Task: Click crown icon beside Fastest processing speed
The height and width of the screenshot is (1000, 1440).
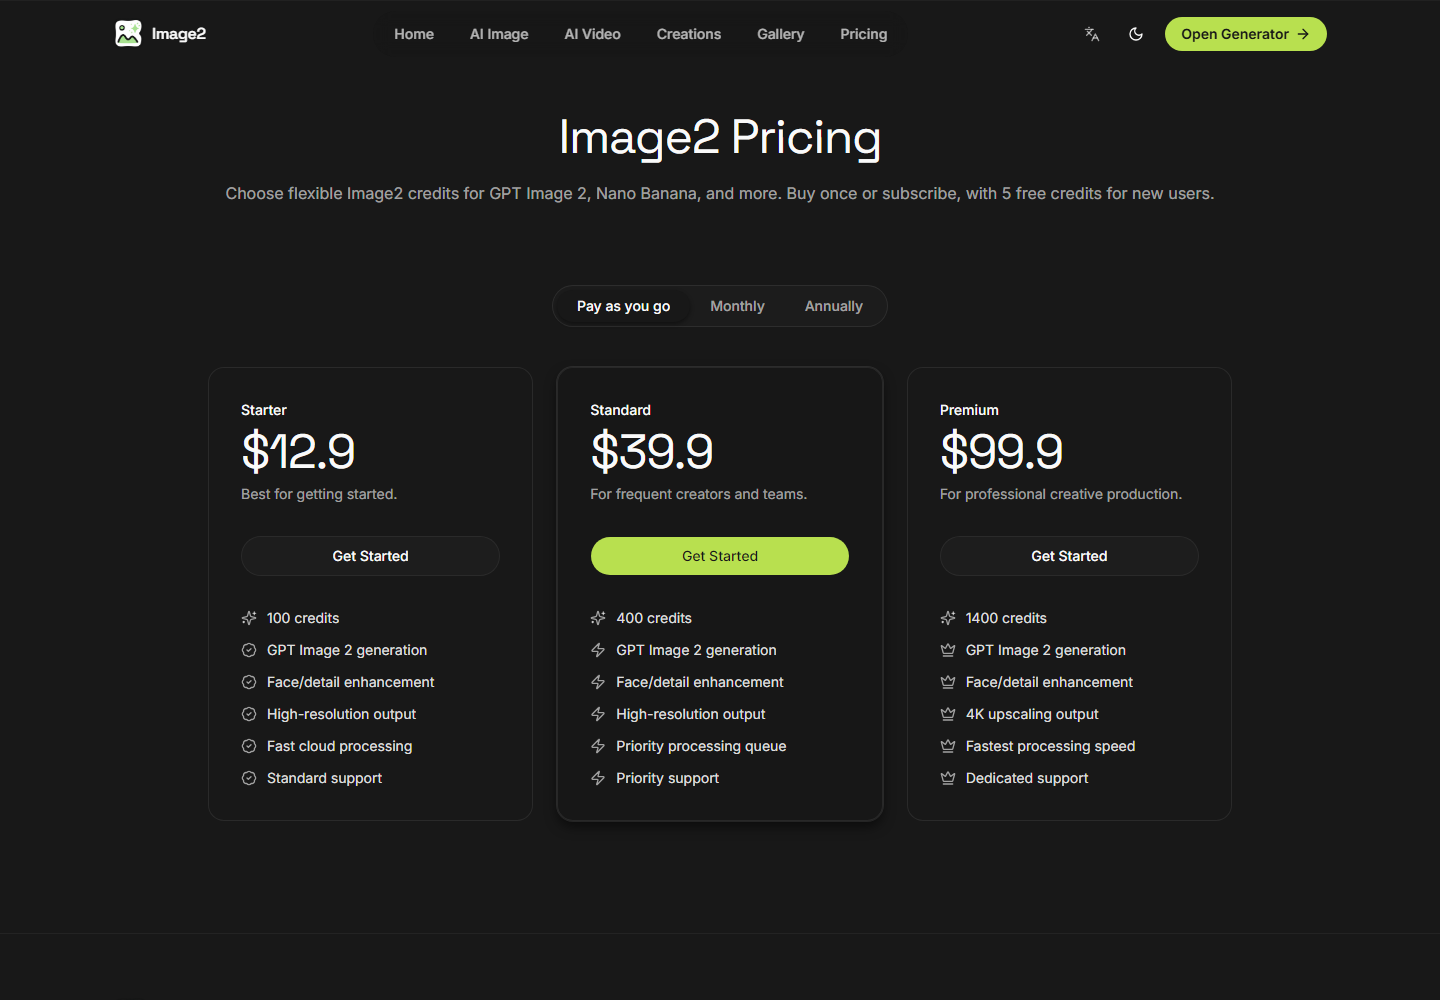Action: pyautogui.click(x=948, y=746)
